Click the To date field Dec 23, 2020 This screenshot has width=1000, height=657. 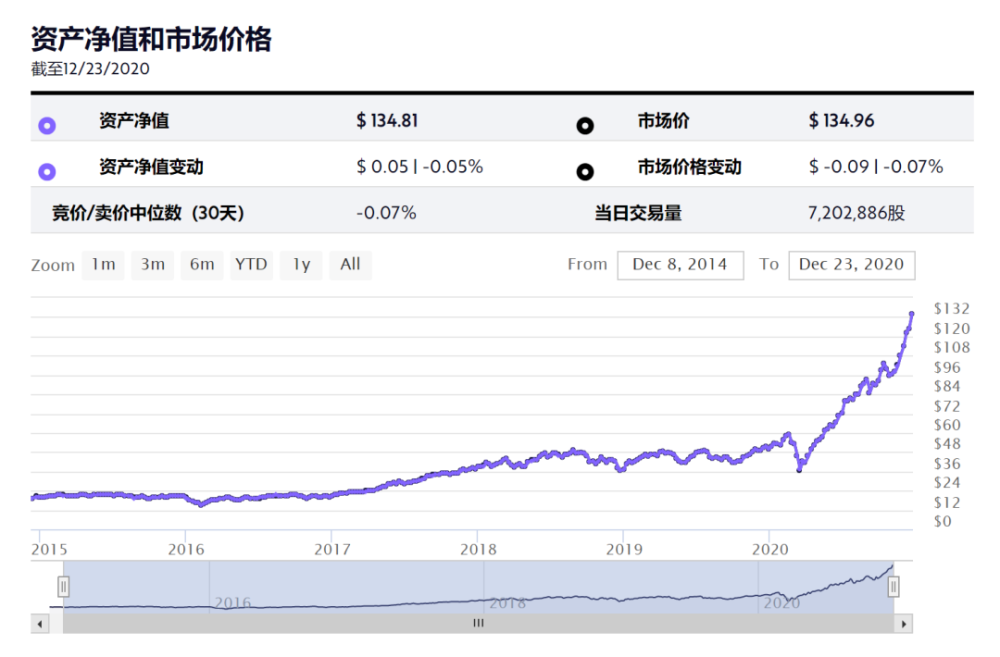coord(851,265)
